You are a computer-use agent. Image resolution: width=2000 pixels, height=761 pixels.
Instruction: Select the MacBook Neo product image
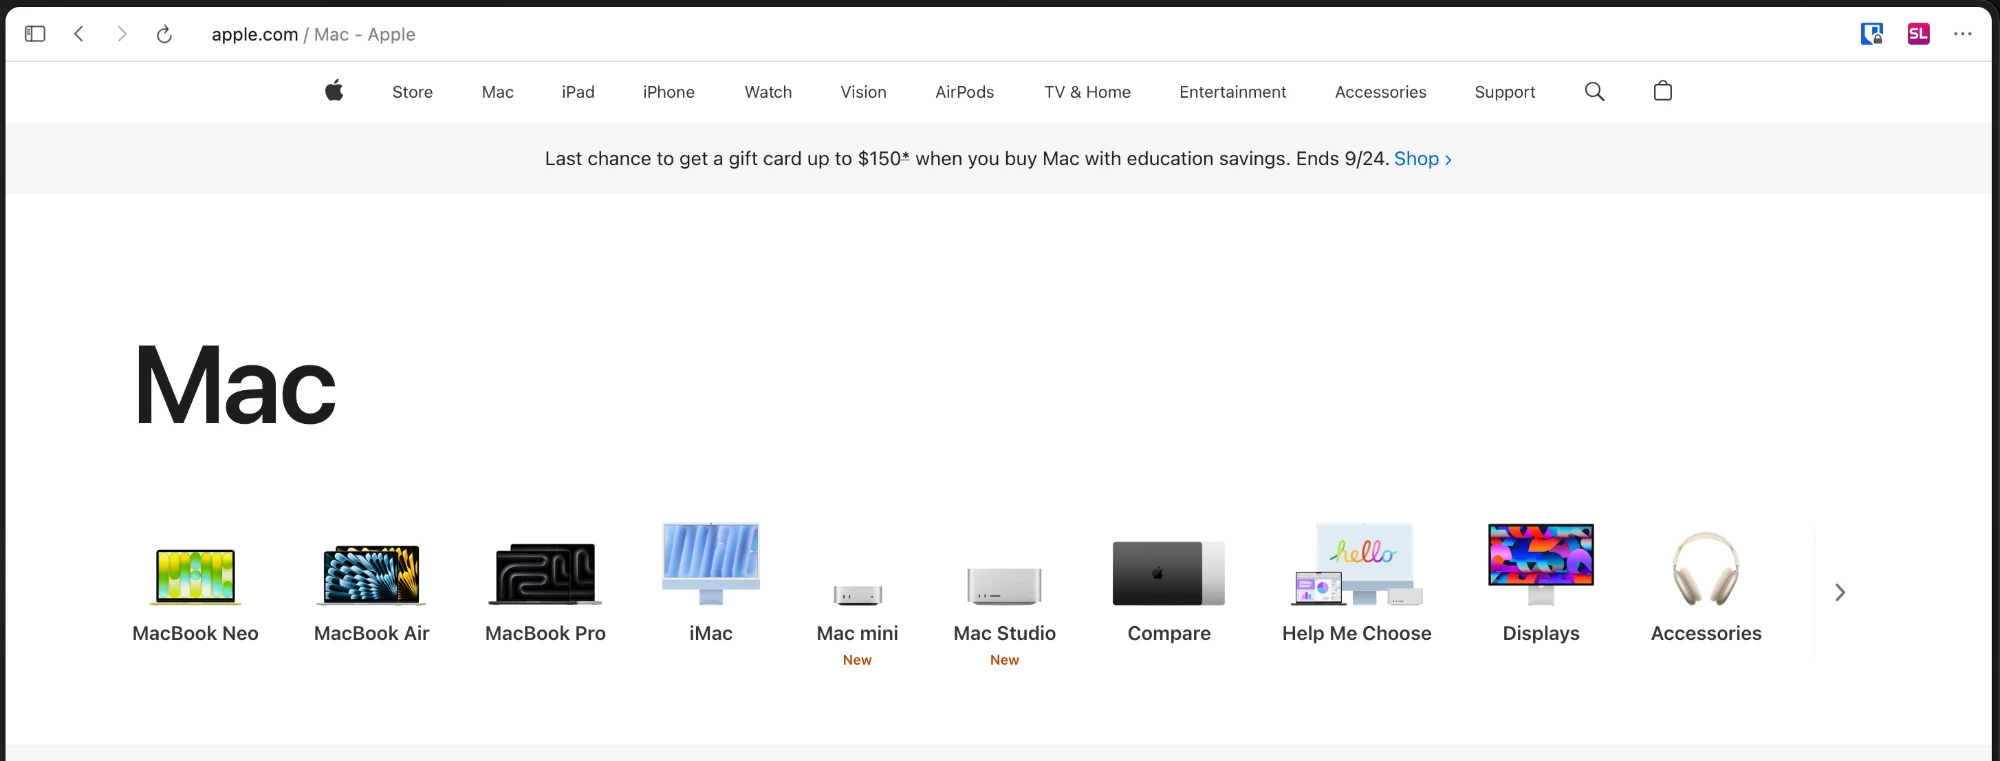click(x=196, y=577)
